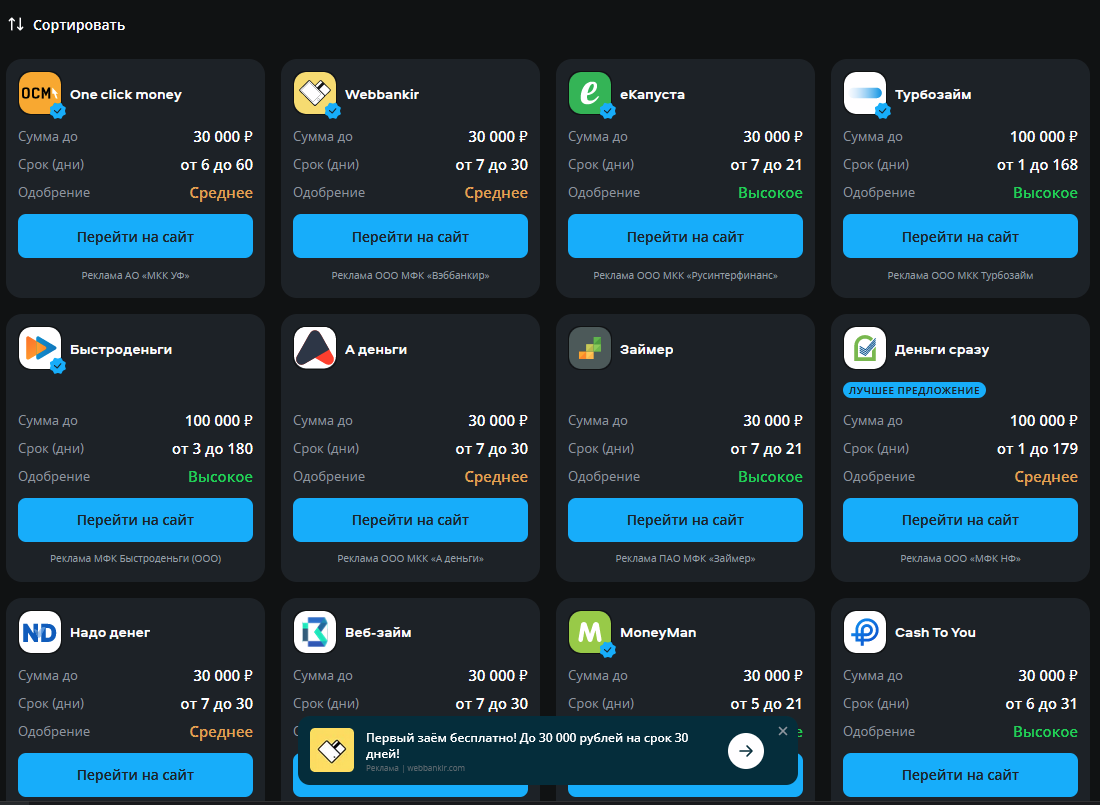Click the еКапуста green logo
1100x805 pixels.
pyautogui.click(x=589, y=93)
